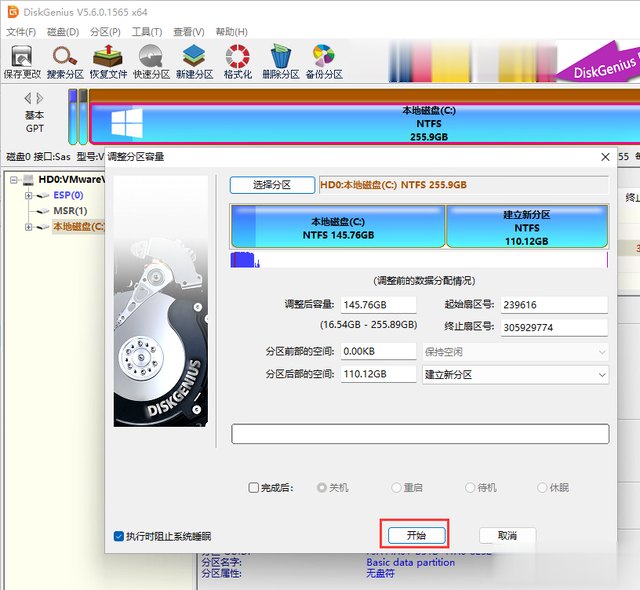
Task: Open the 工具(T) menu
Action: (x=147, y=32)
